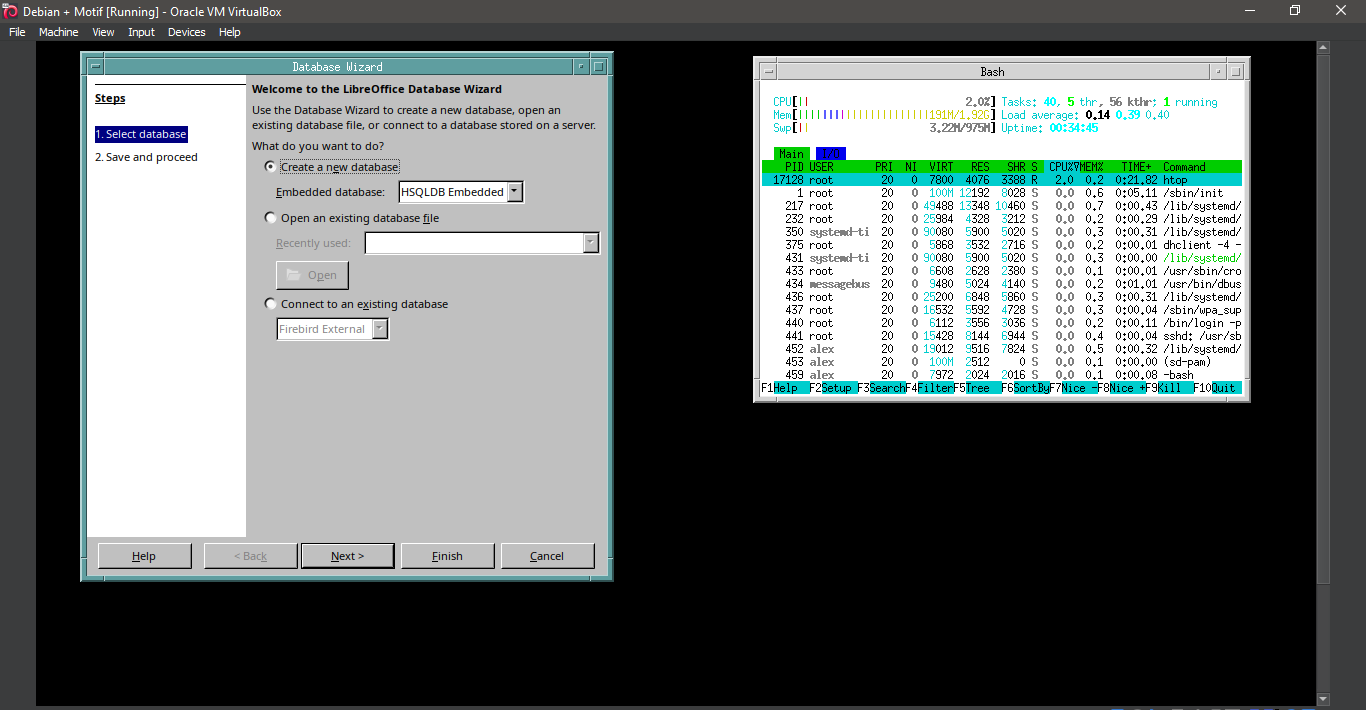Click F4 Filter in htop
This screenshot has width=1366, height=710.
(x=930, y=388)
